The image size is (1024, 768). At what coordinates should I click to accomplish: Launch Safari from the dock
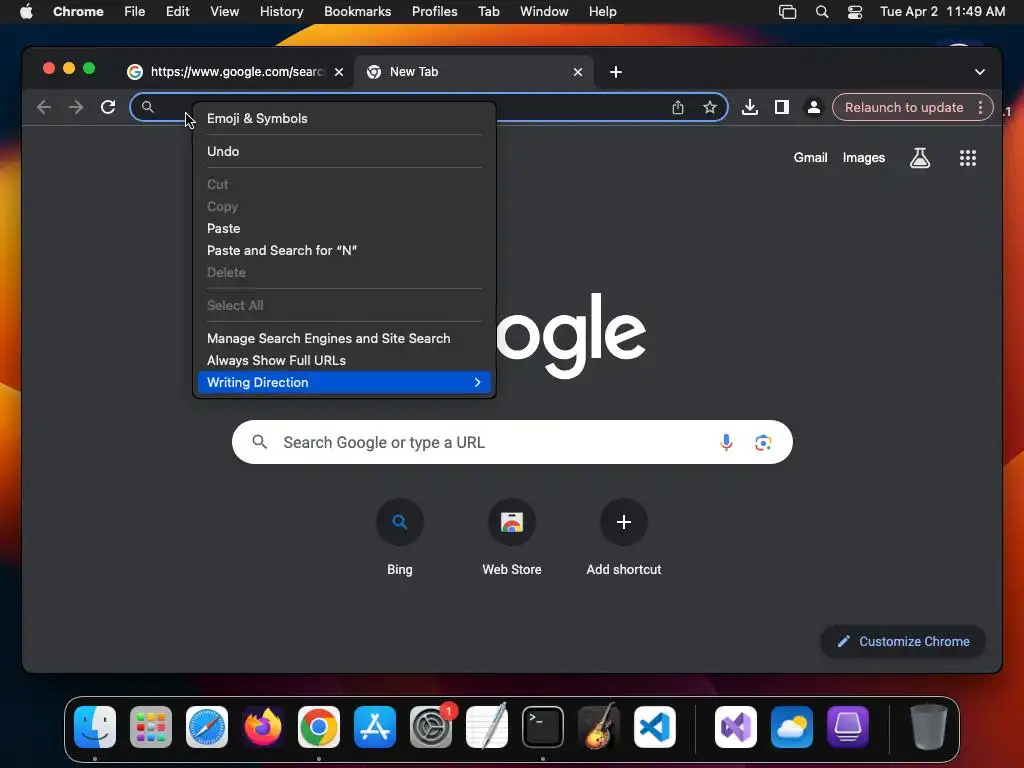(207, 727)
